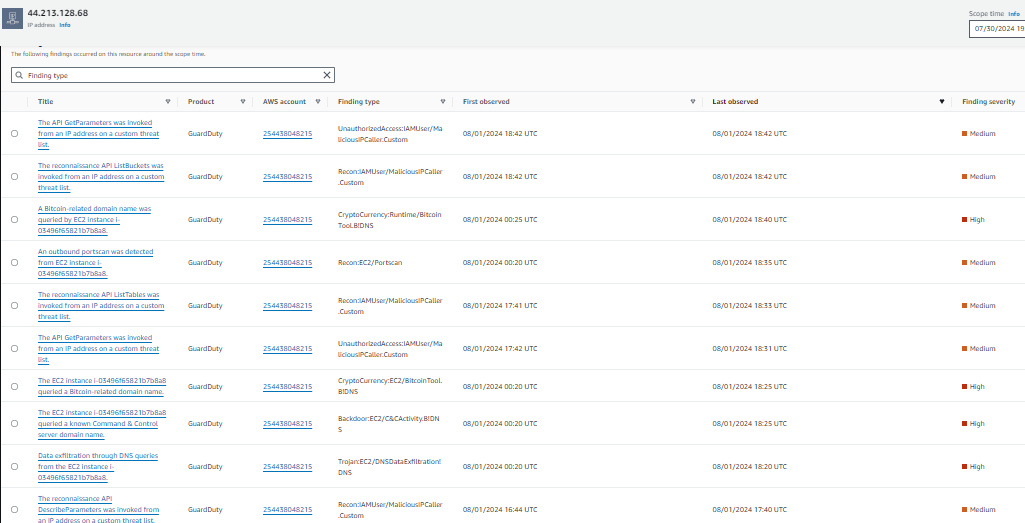Open the DescribeParameters reconnaissance finding title link
This screenshot has height=523, width=1025.
(x=98, y=510)
